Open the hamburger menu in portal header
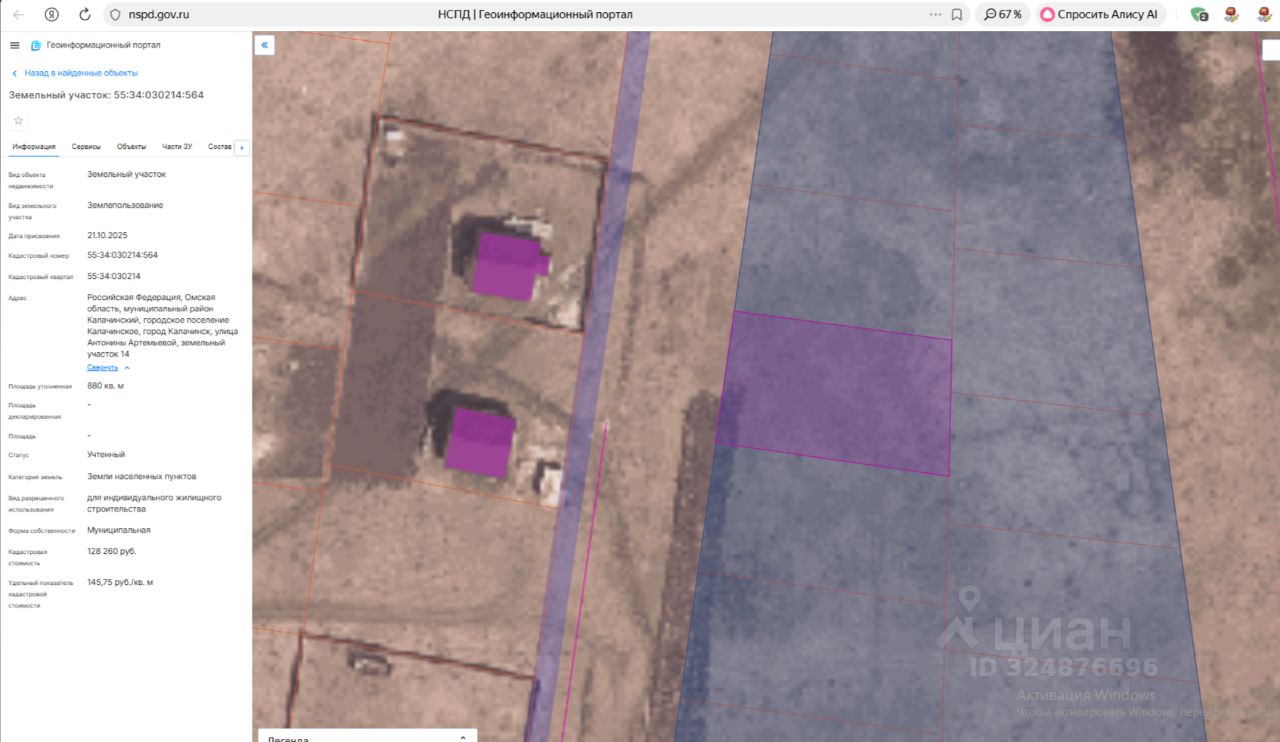 (x=14, y=45)
